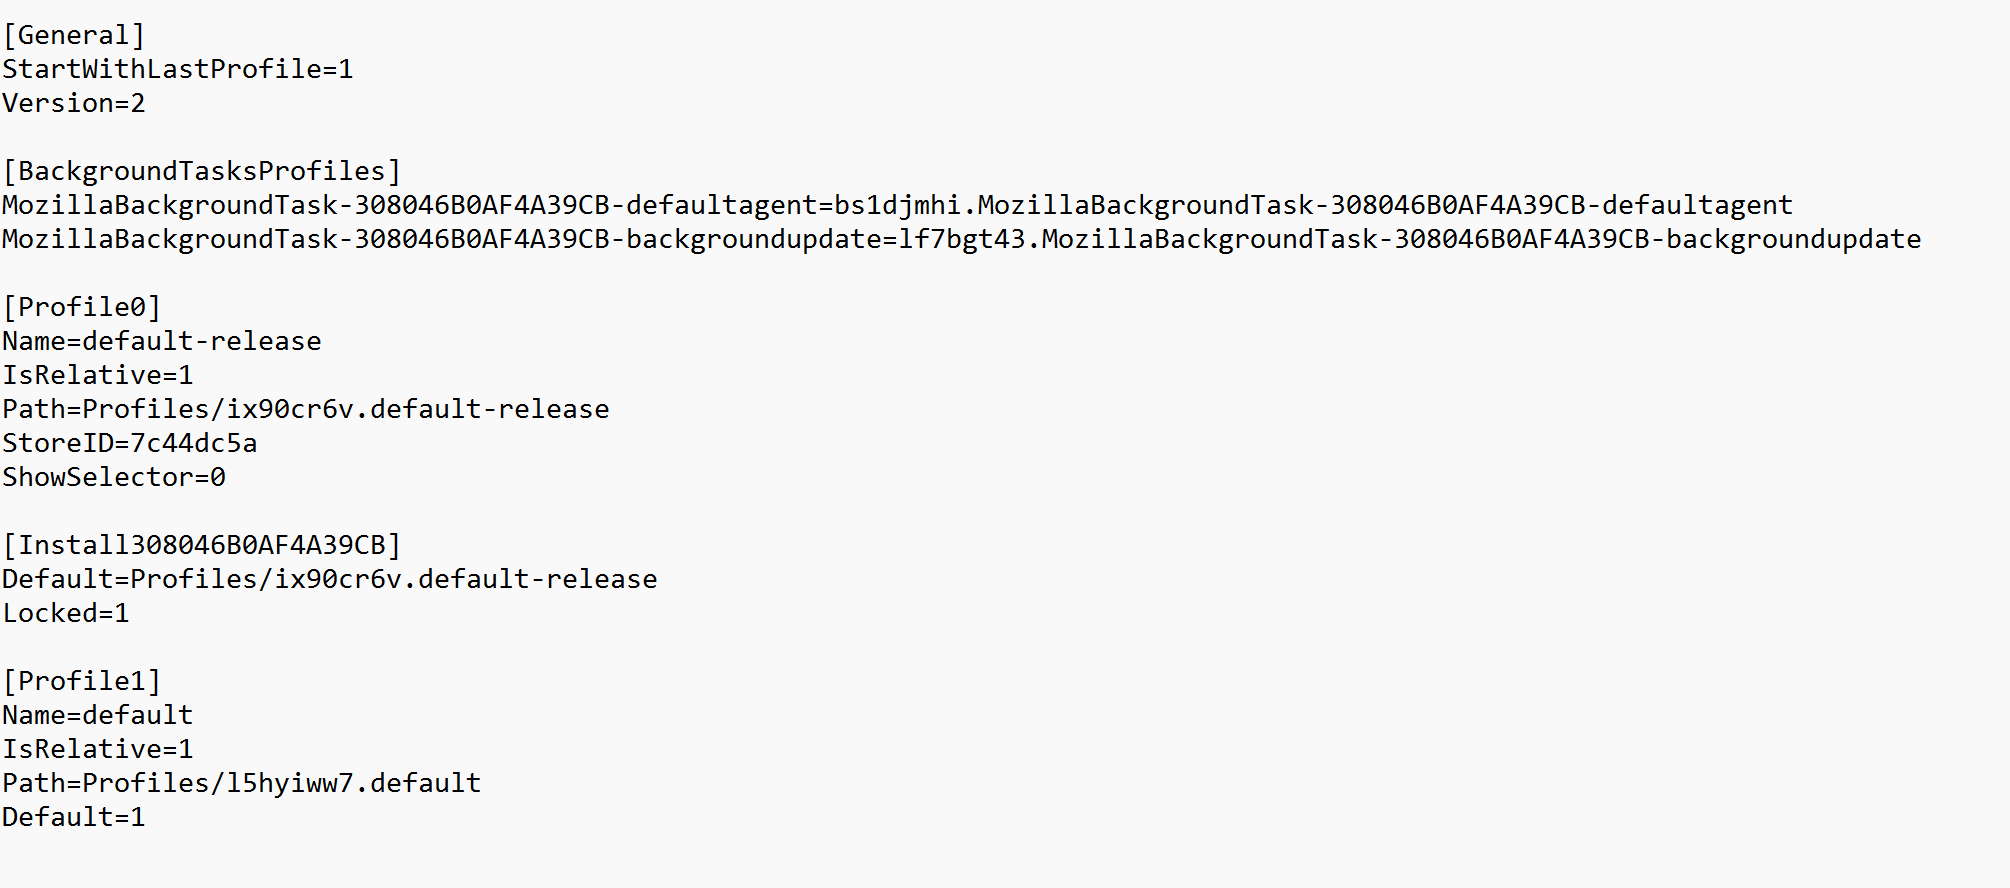Screen dimensions: 2010x888
Task: Click the [Install308046B0AF4A39CB] header
Action: click(202, 545)
